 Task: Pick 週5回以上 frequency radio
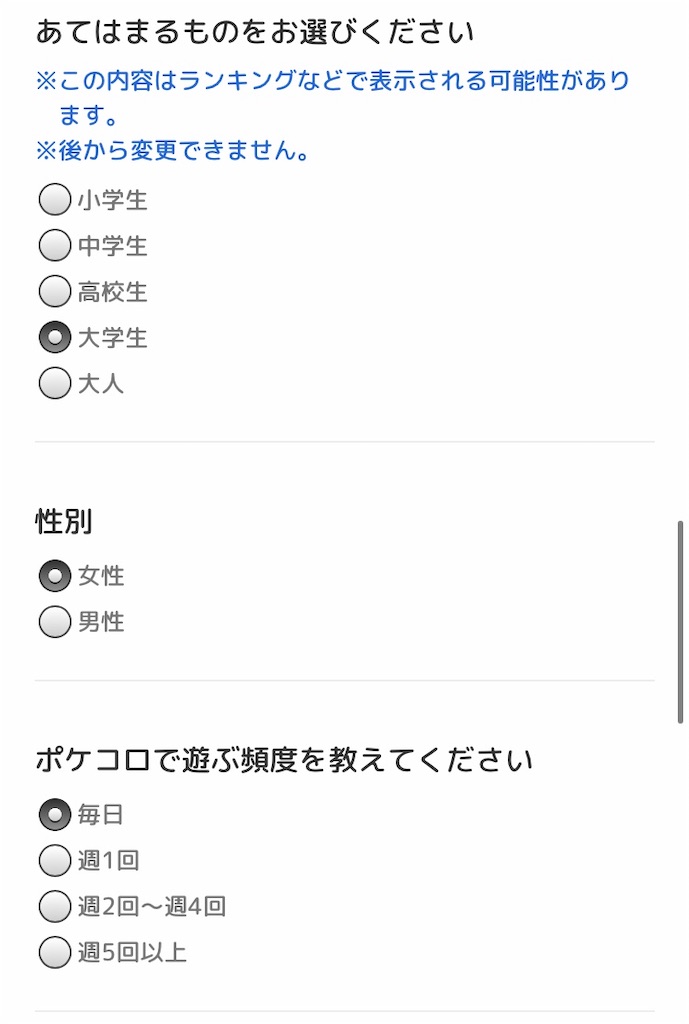click(x=55, y=952)
